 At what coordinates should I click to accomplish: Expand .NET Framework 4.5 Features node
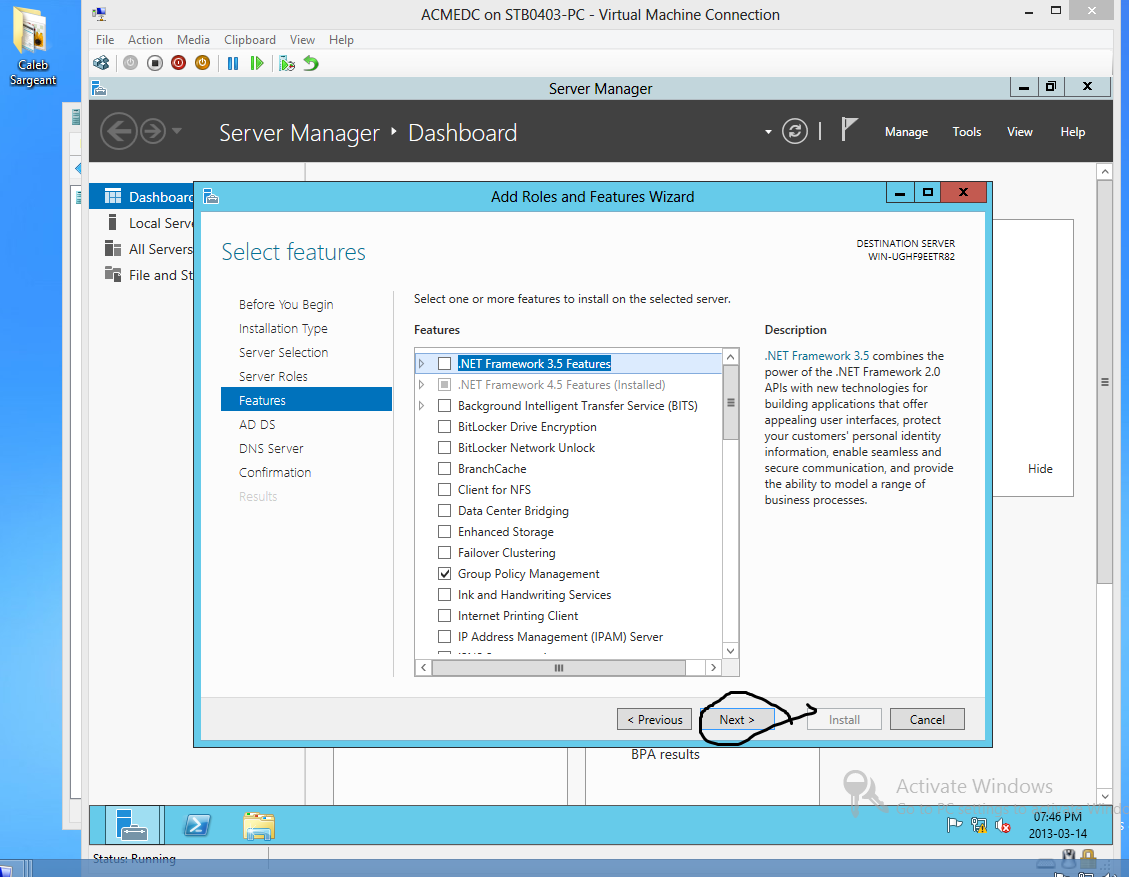[422, 384]
